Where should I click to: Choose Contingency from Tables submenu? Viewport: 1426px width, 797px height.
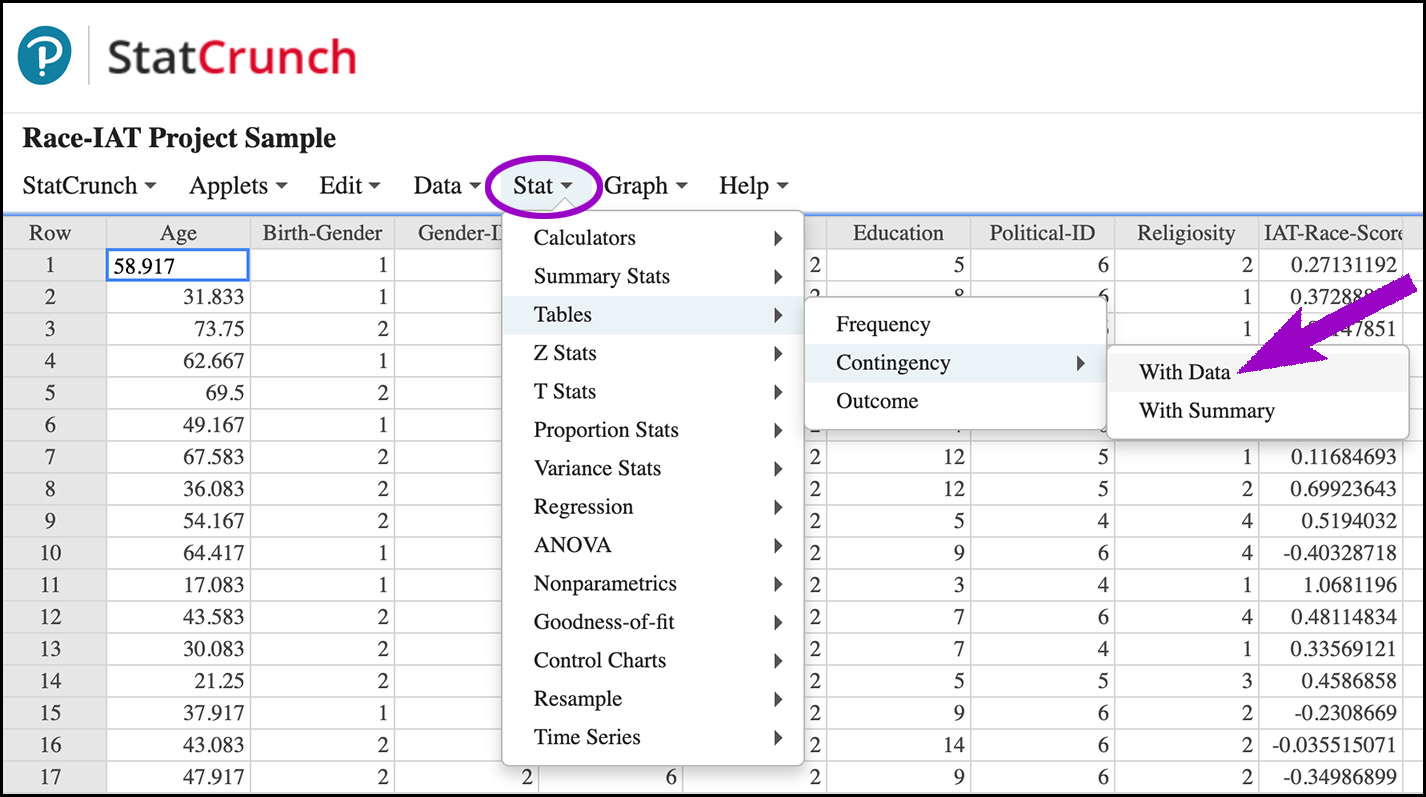click(x=955, y=363)
